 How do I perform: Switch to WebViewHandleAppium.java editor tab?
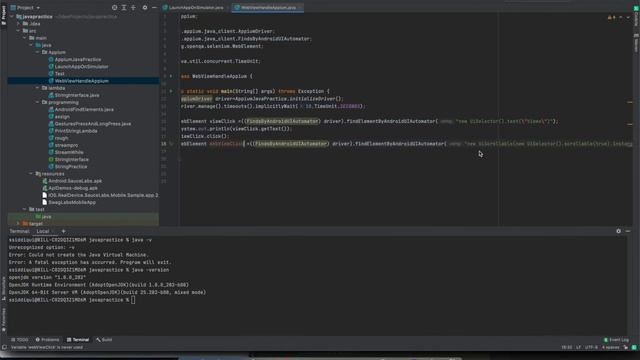[268, 7]
